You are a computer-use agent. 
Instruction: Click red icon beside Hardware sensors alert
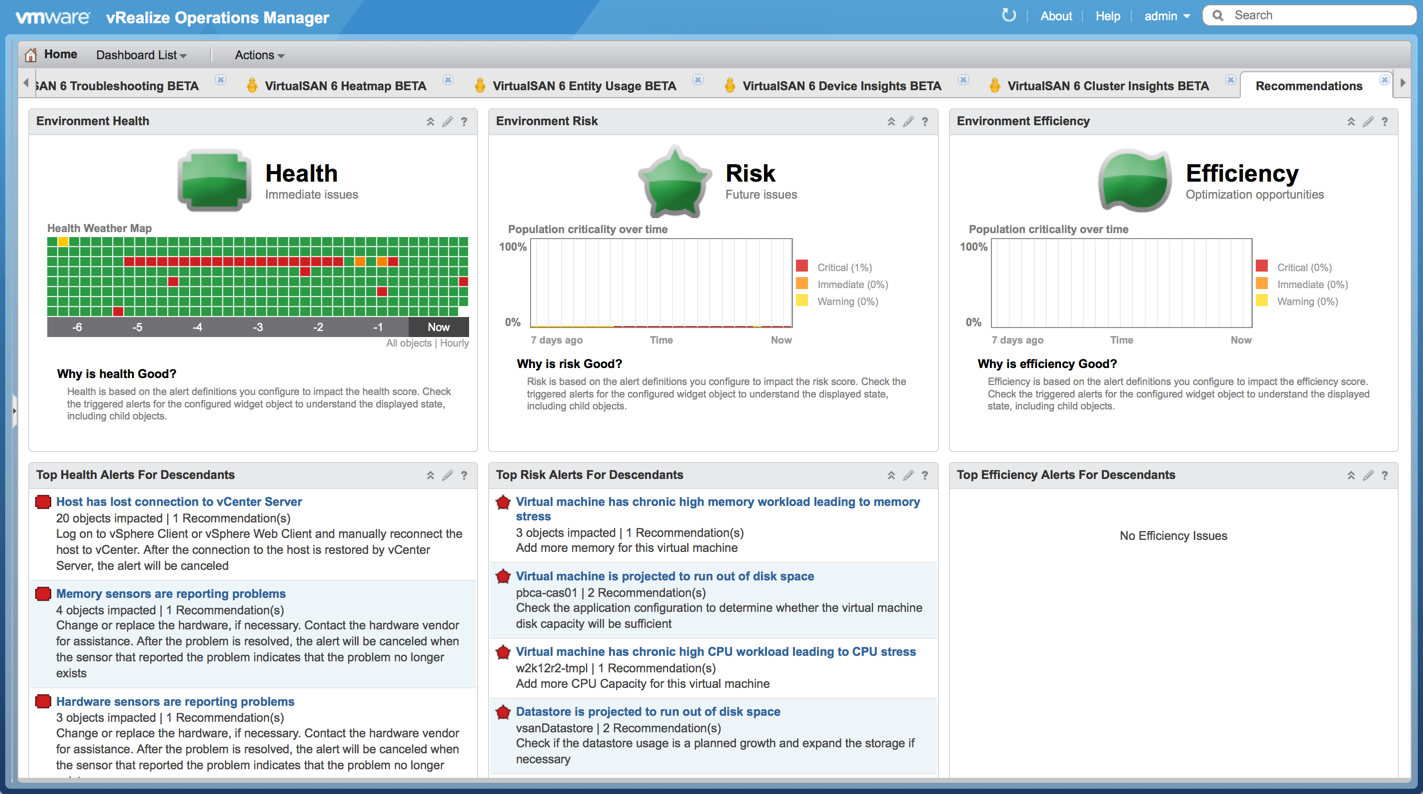tap(43, 702)
